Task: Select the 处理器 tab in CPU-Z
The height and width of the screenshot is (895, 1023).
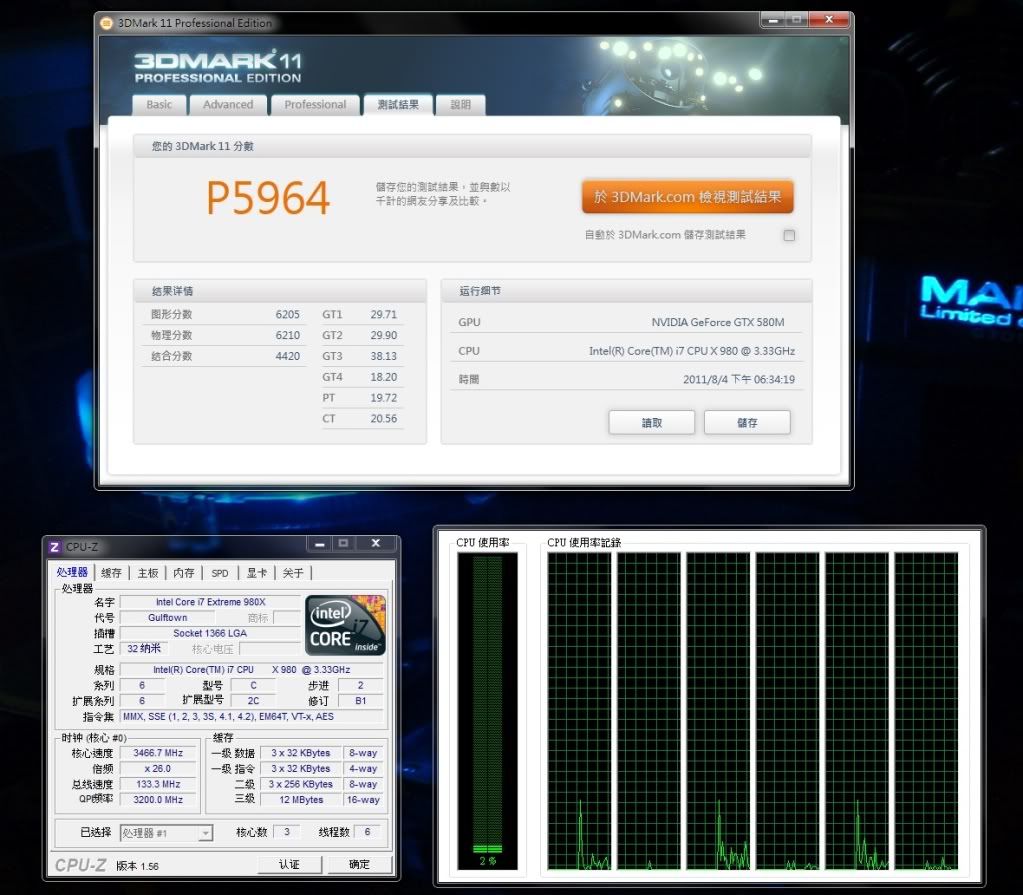Action: pyautogui.click(x=72, y=572)
